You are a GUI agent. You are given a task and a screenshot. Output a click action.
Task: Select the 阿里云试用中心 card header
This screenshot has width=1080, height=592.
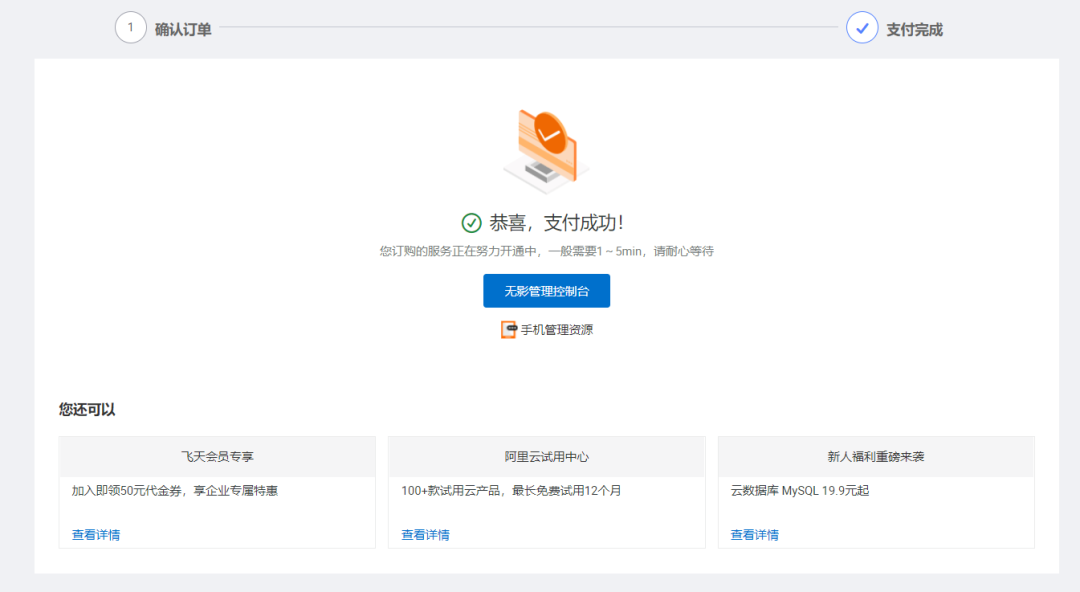[x=546, y=456]
